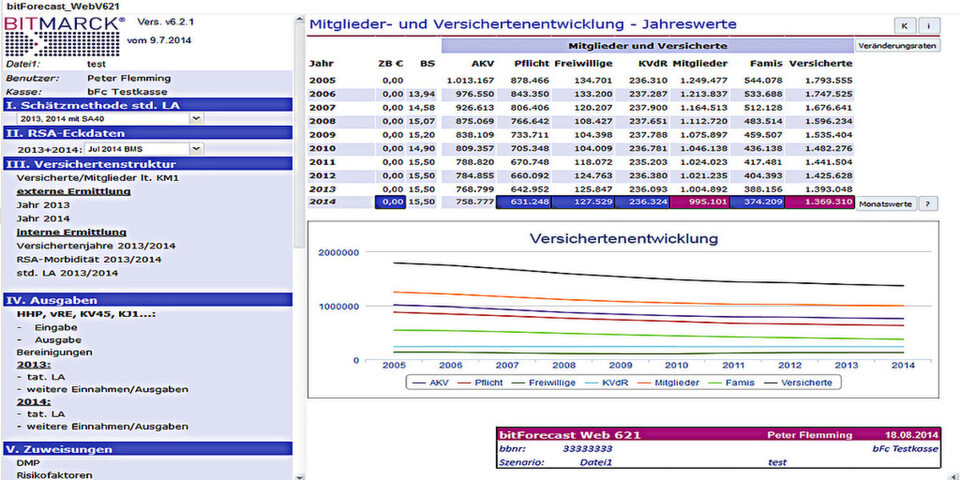Open section II. RSA-Eckdaten
This screenshot has height=480, width=960.
coord(148,133)
